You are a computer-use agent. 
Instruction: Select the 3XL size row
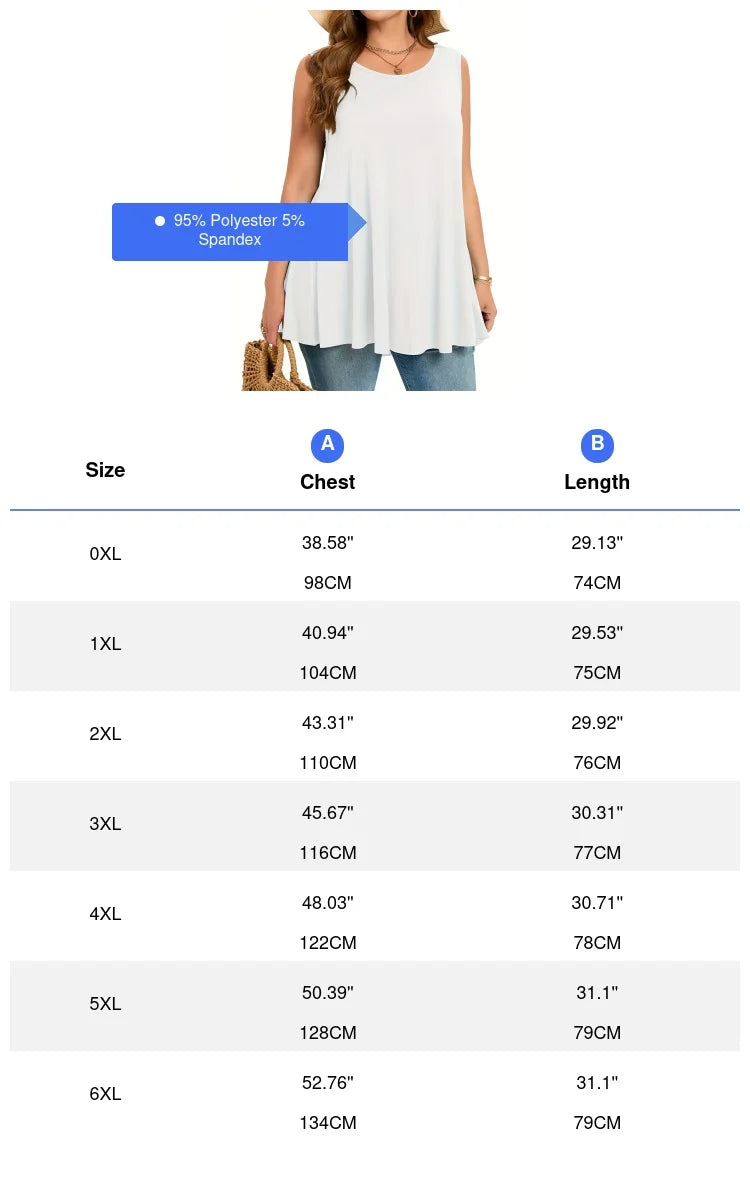coord(375,826)
